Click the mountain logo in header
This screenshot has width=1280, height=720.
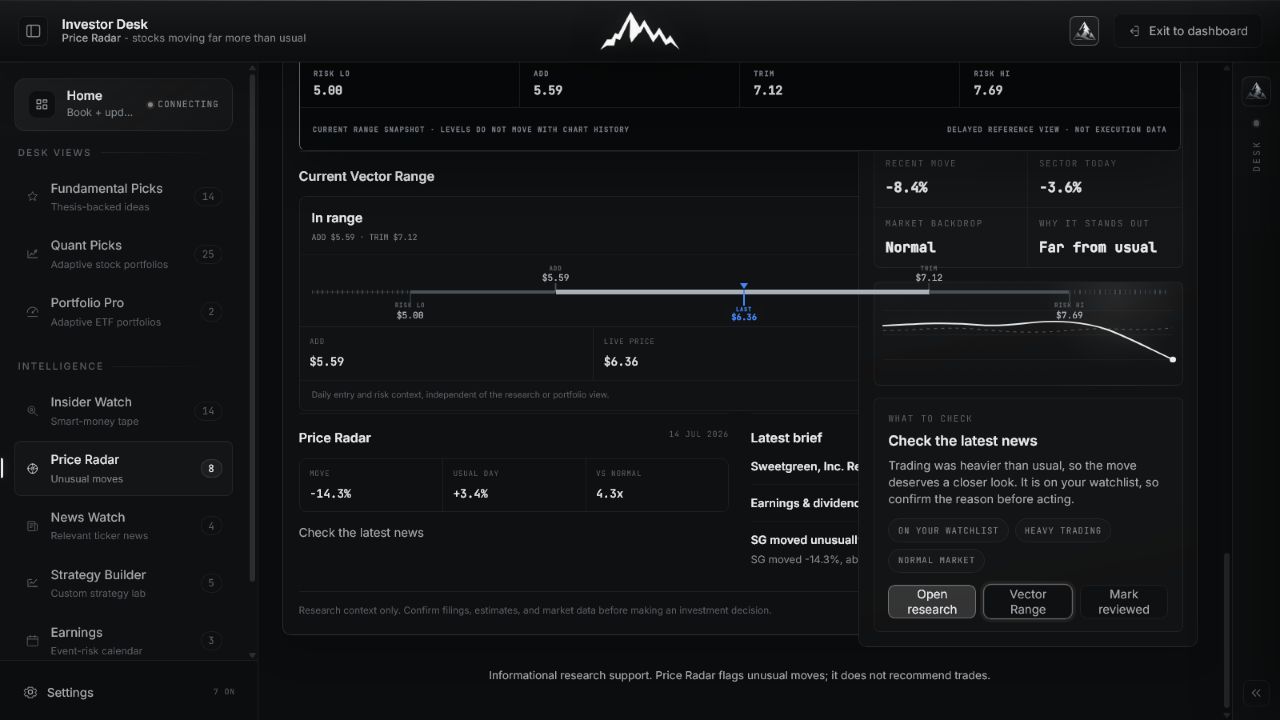[640, 31]
